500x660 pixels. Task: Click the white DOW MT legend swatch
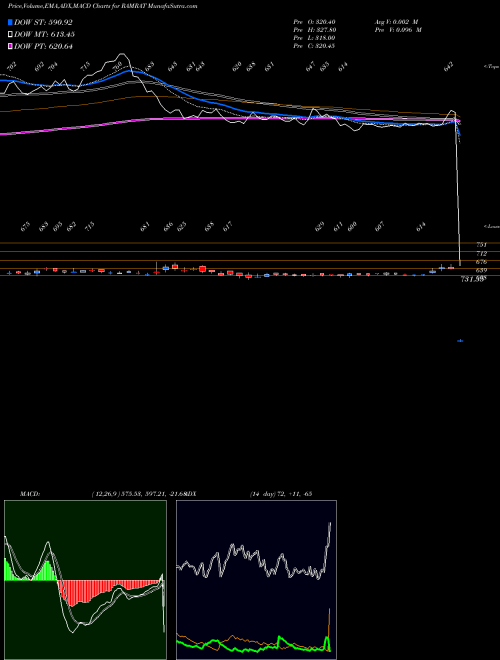[11, 34]
